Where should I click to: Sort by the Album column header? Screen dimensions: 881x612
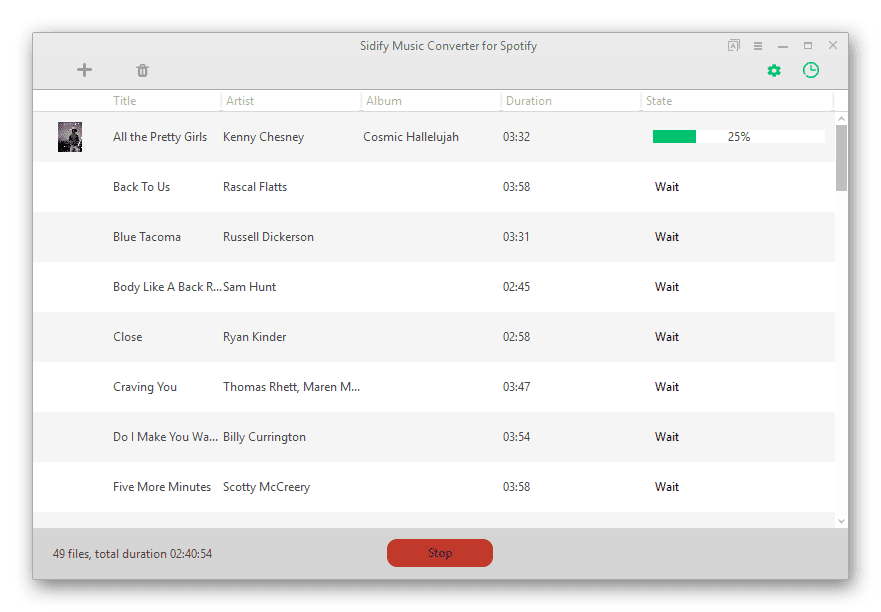point(384,101)
